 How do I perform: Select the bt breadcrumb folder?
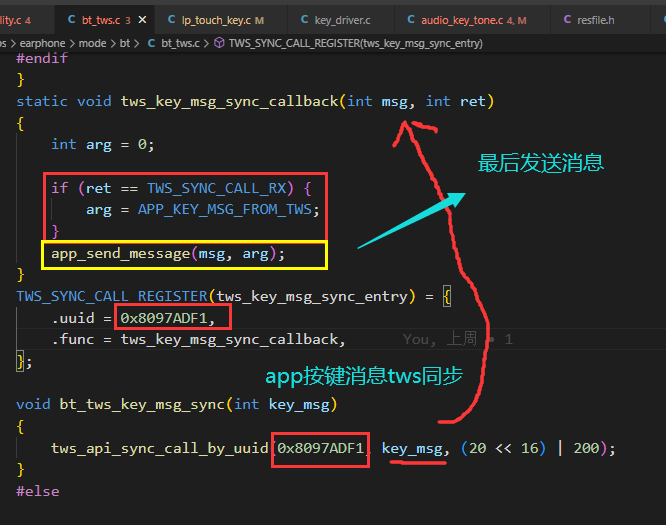(125, 43)
